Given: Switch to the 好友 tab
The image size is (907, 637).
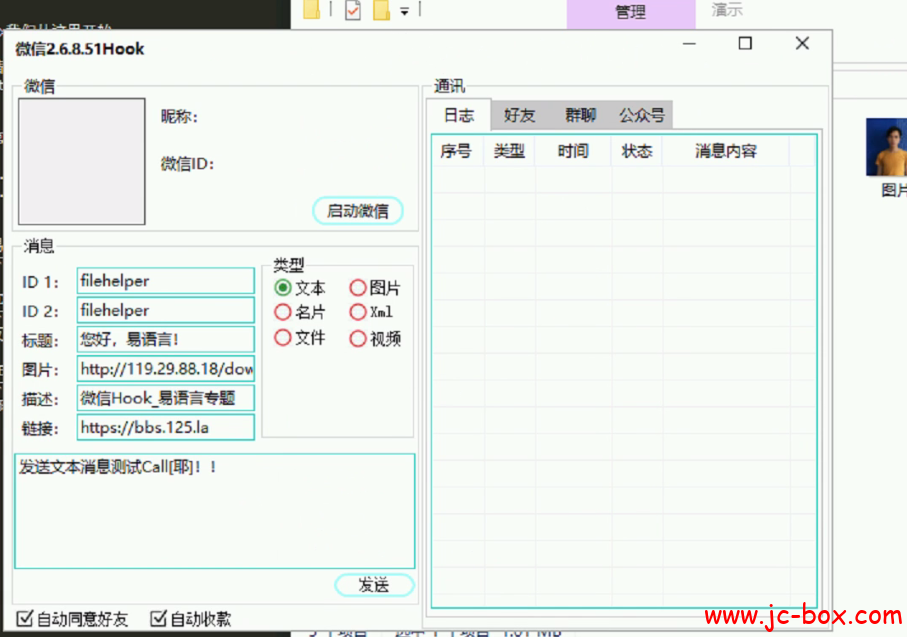Looking at the screenshot, I should click(x=519, y=115).
